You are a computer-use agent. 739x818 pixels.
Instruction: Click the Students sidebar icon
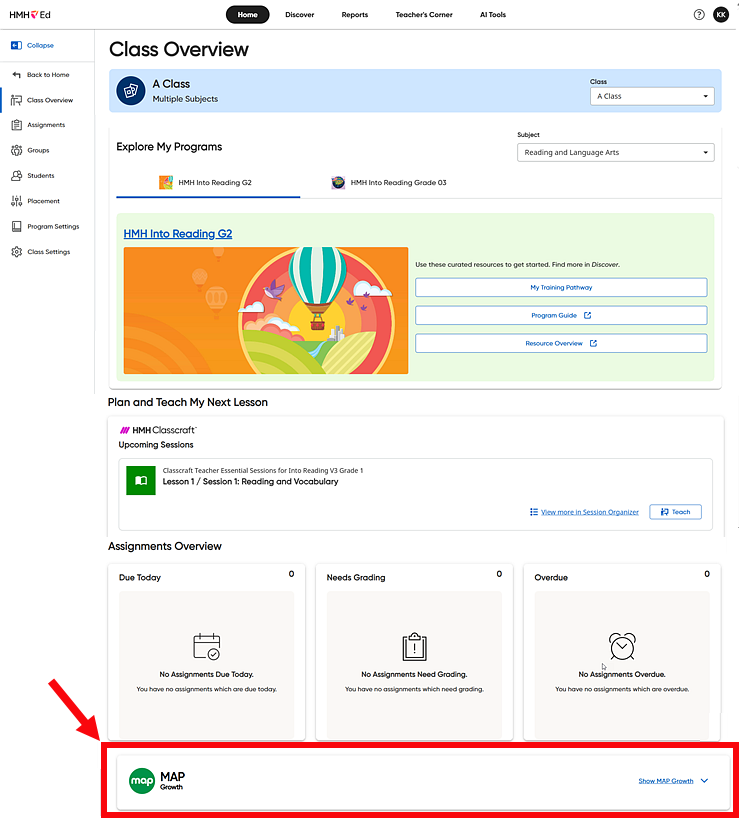coord(17,175)
